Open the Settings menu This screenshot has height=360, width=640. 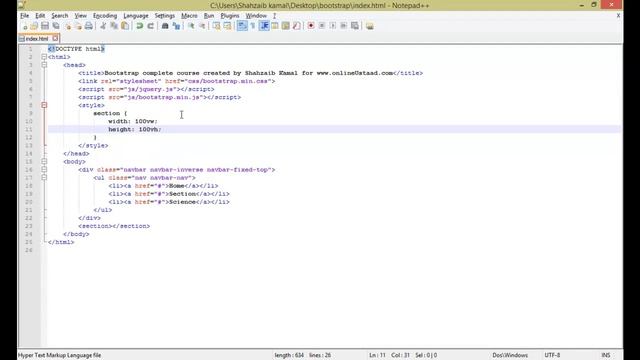tap(164, 16)
